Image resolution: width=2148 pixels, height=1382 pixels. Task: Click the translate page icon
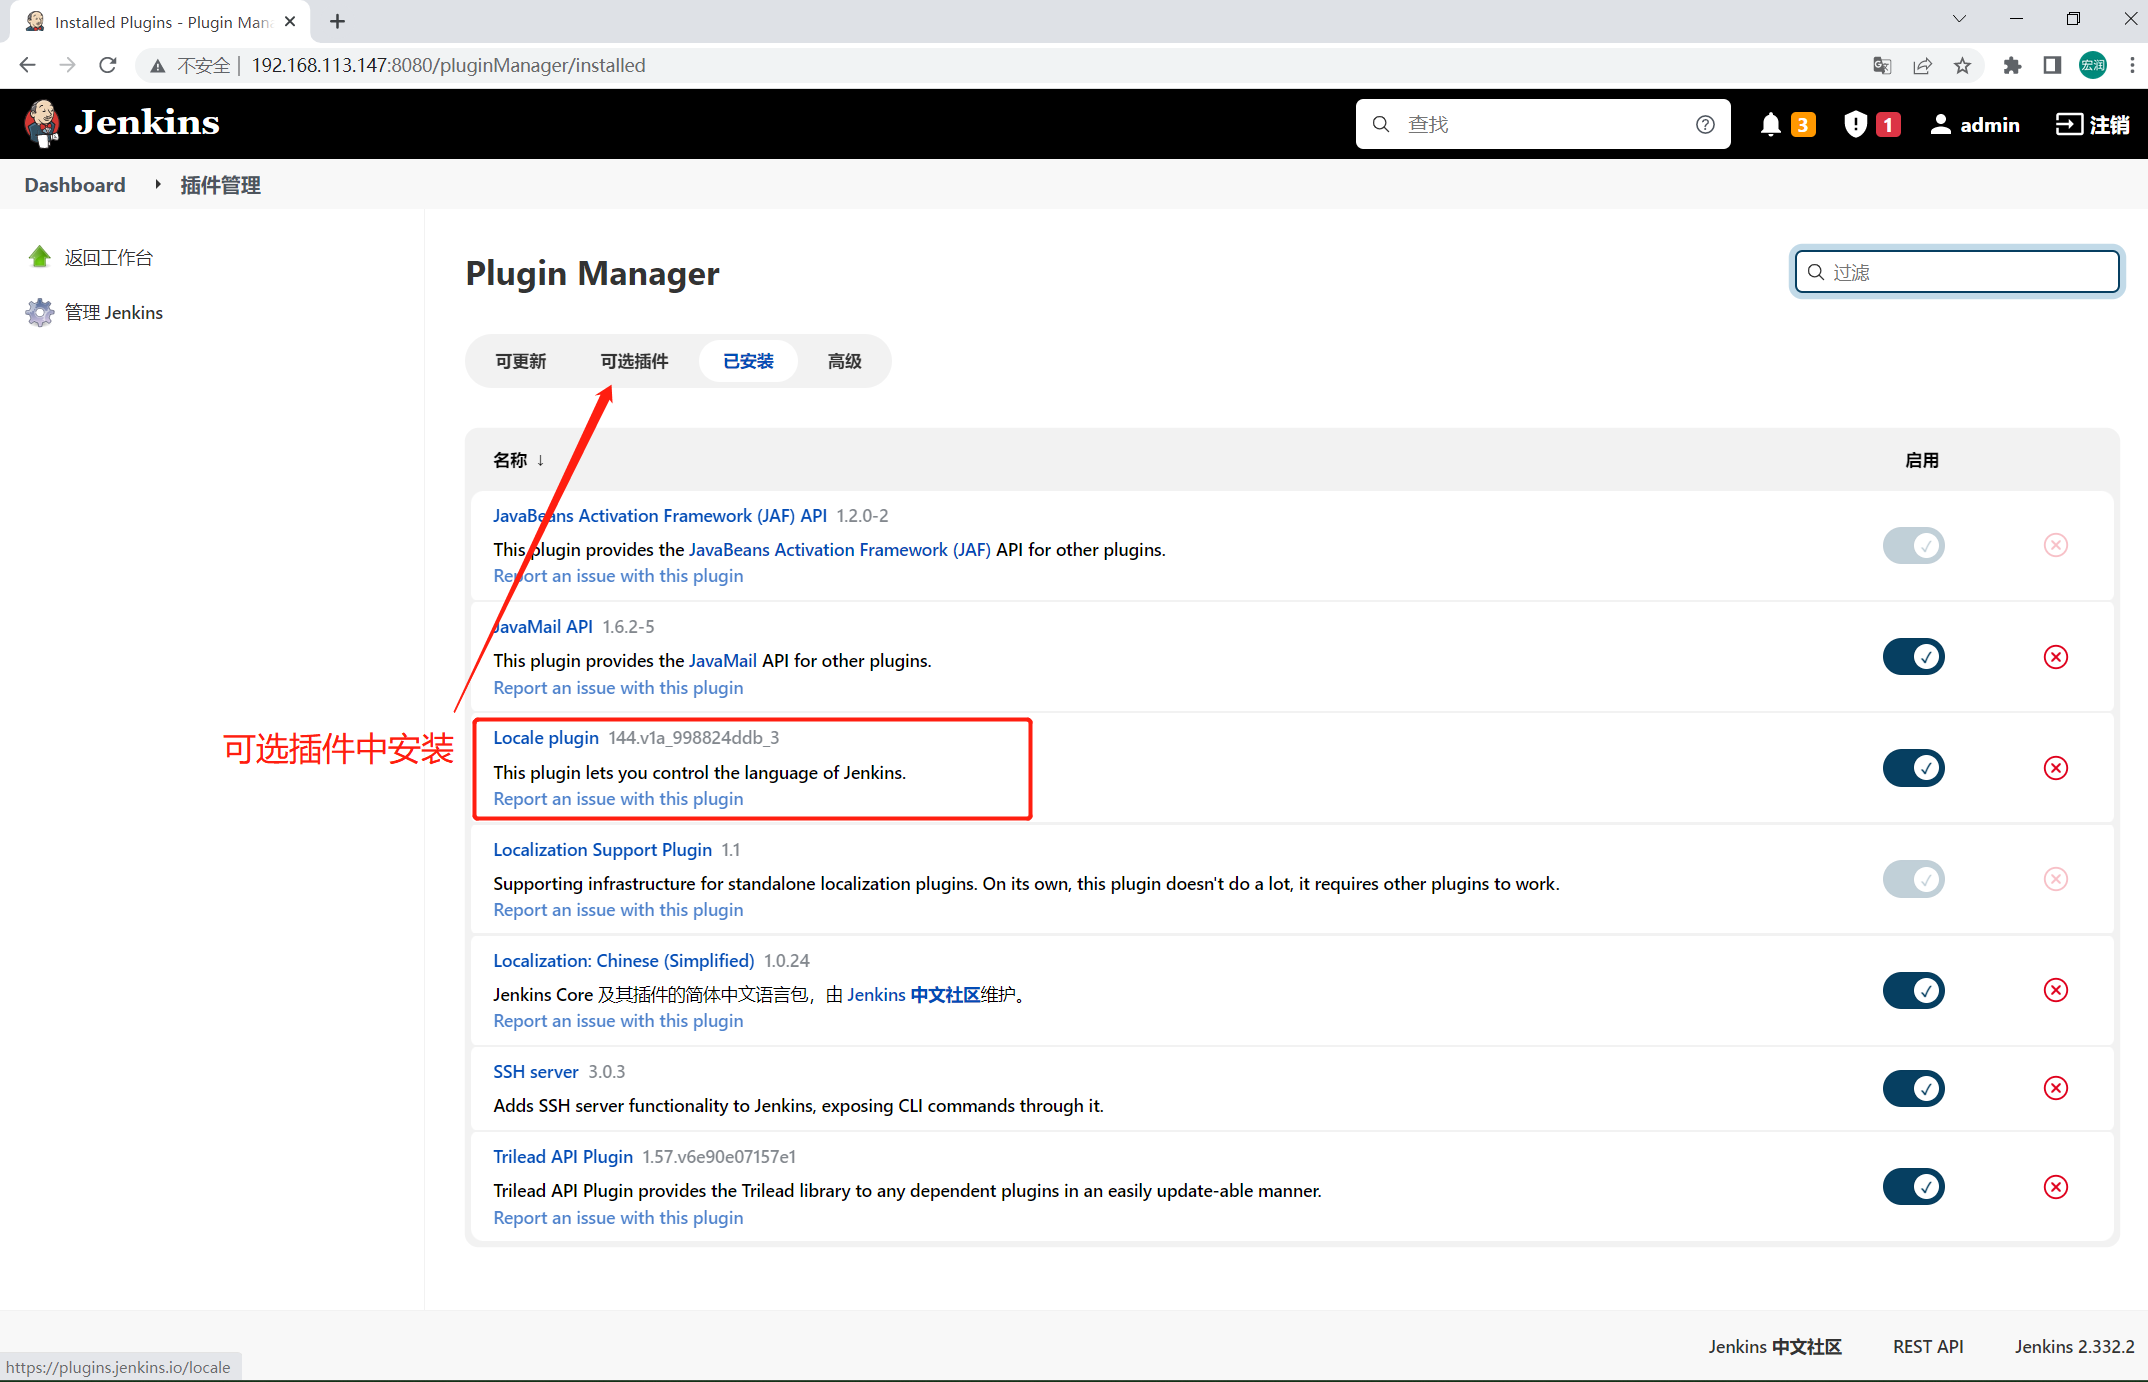click(x=1882, y=65)
